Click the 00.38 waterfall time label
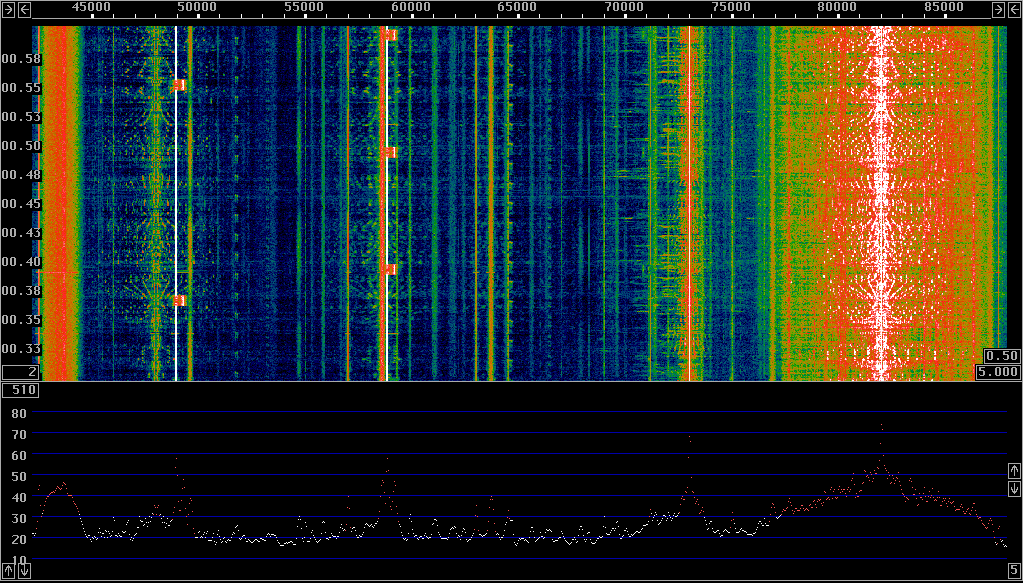Viewport: 1023px width, 583px height. pos(21,292)
